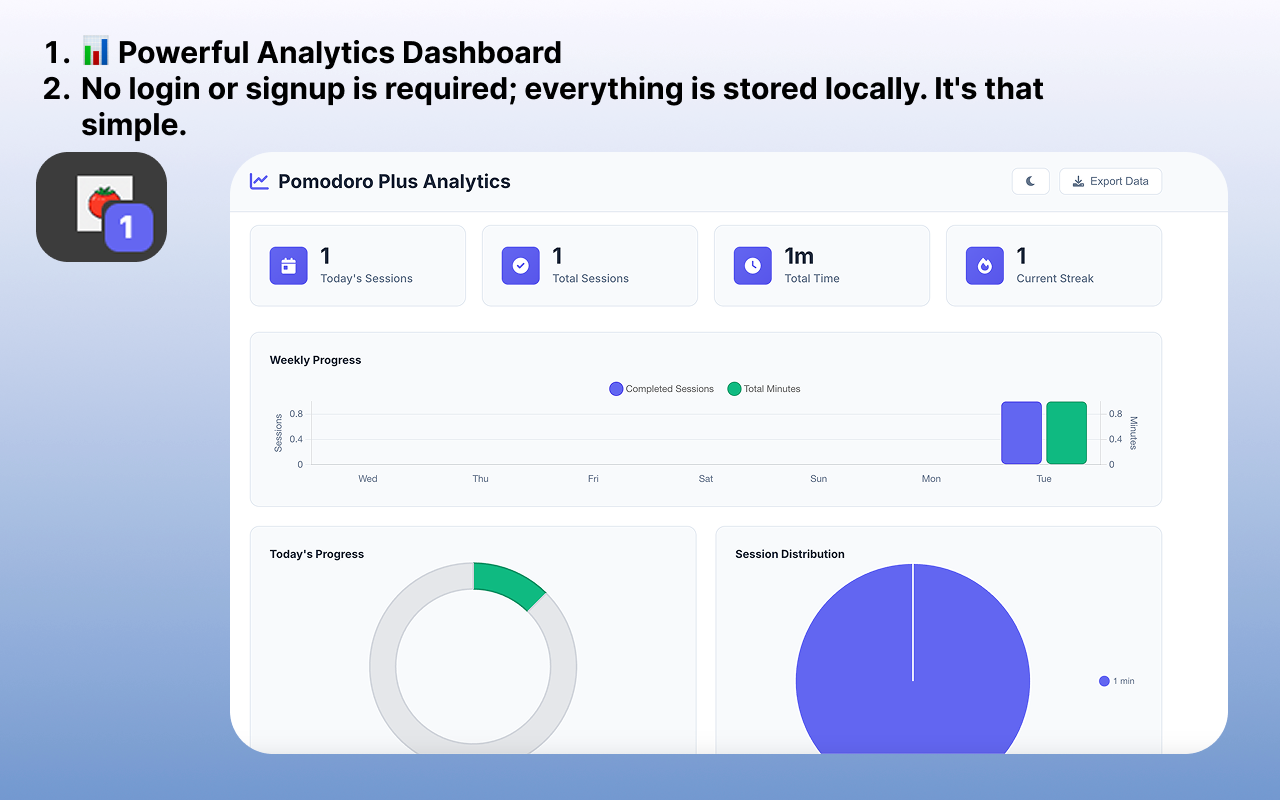Click the clock icon for Total Time

(x=752, y=265)
